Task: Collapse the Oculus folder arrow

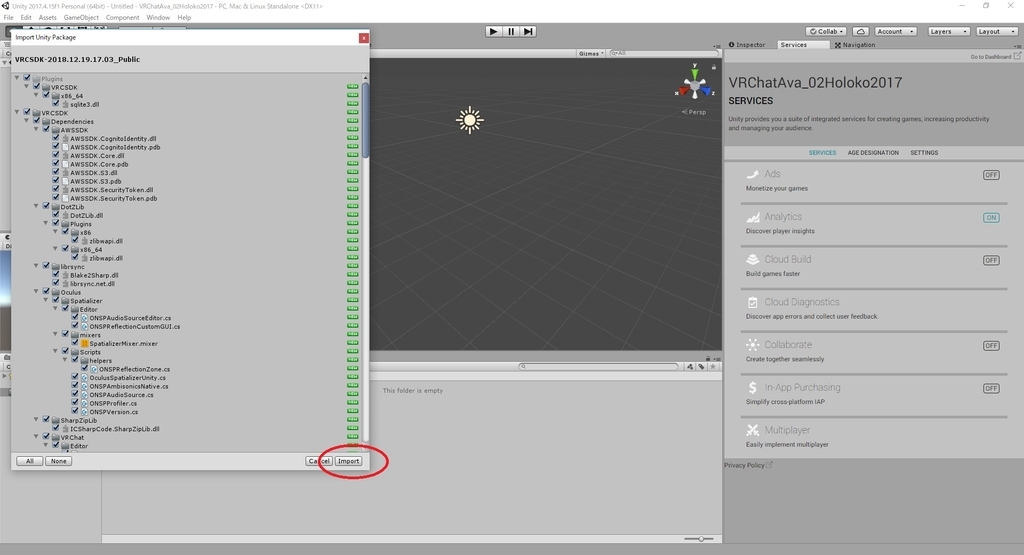Action: pos(37,292)
